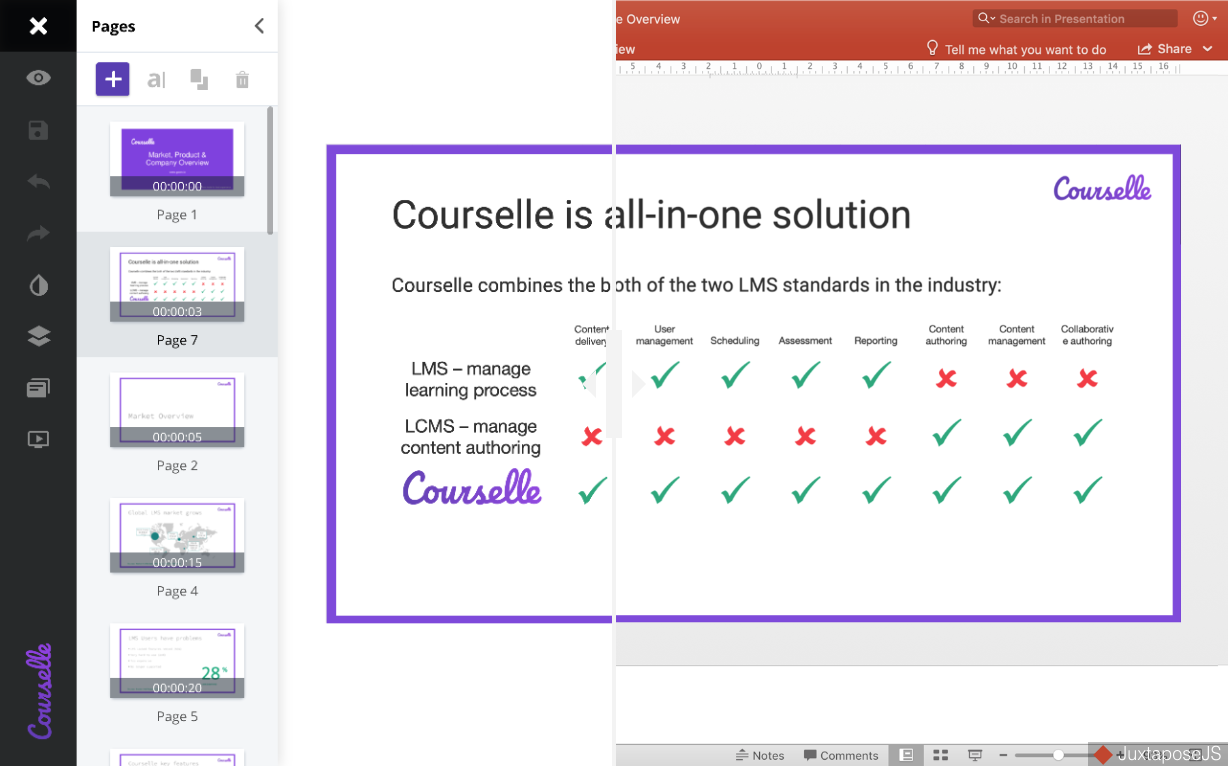Collapse the Pages panel with the chevron
This screenshot has height=766, width=1228.
coord(259,26)
